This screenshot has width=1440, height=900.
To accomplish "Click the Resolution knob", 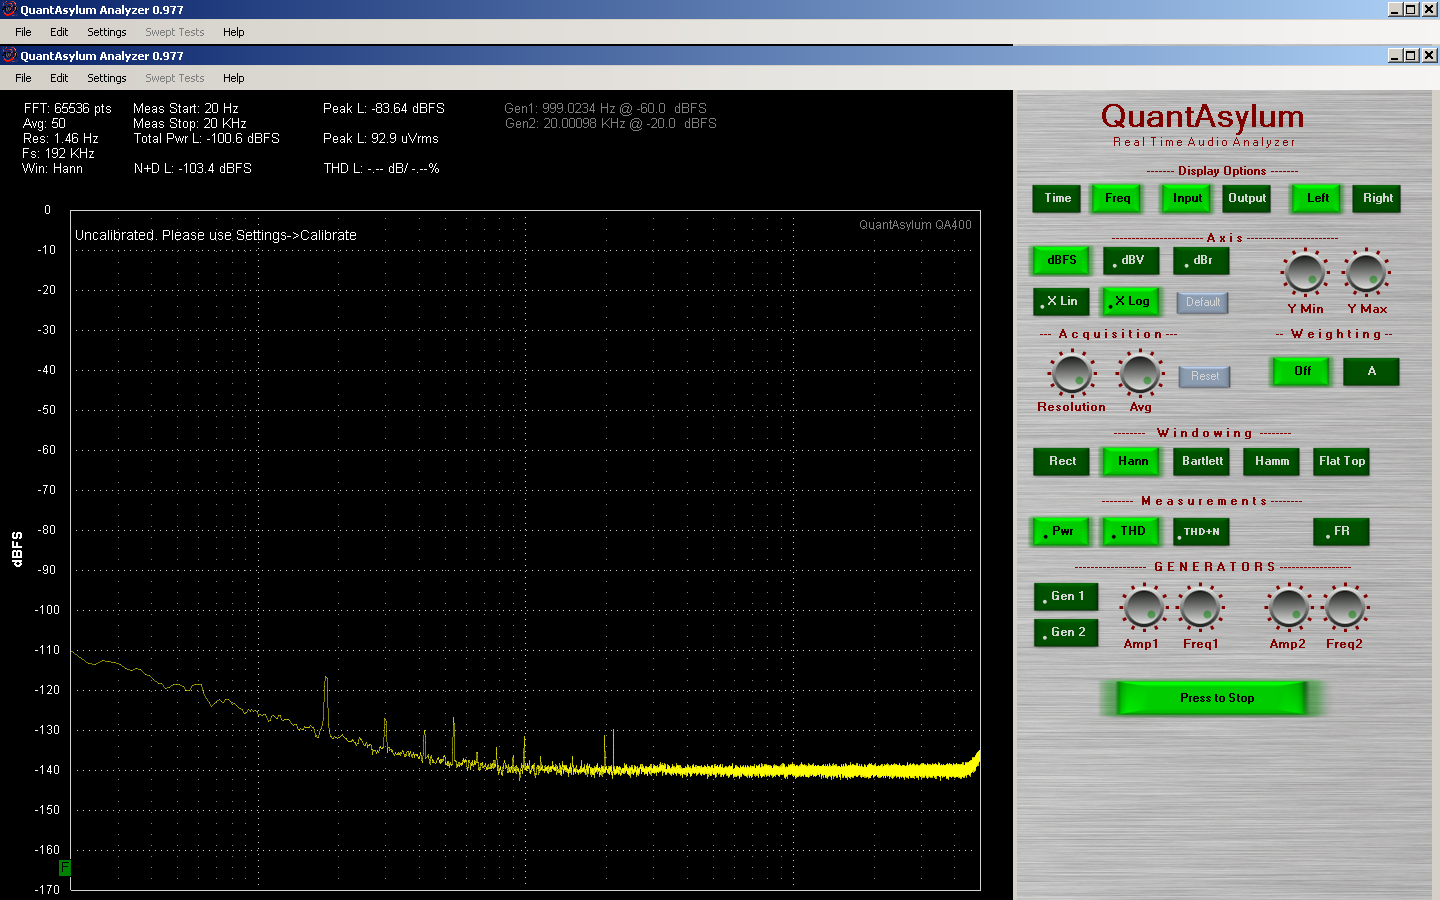I will [x=1072, y=374].
